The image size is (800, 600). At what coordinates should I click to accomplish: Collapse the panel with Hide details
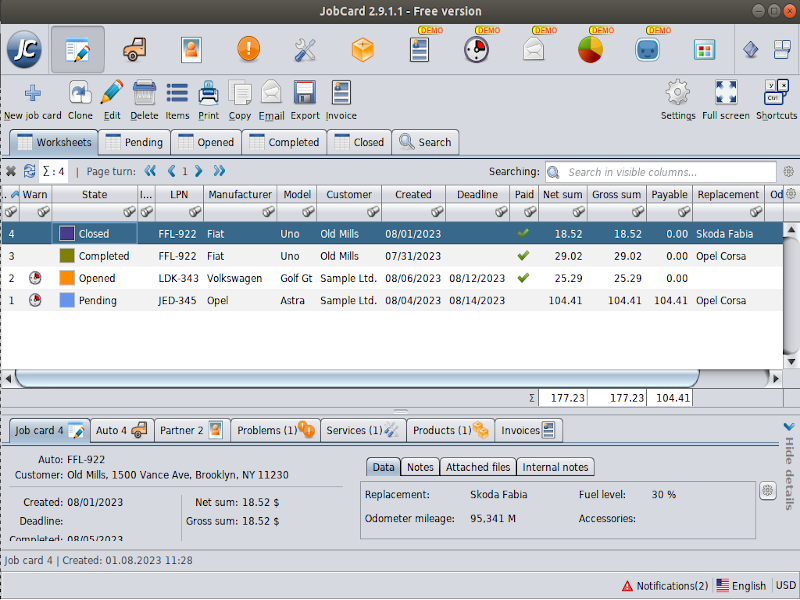[x=789, y=466]
